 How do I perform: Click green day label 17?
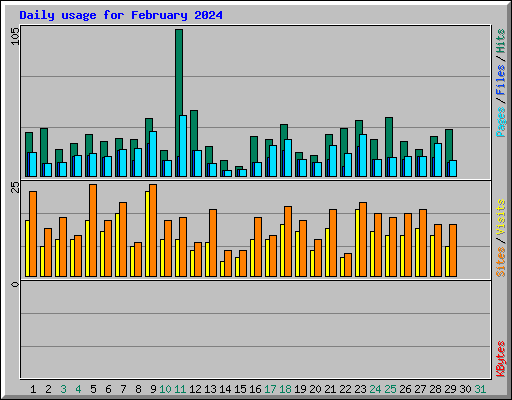(x=270, y=389)
